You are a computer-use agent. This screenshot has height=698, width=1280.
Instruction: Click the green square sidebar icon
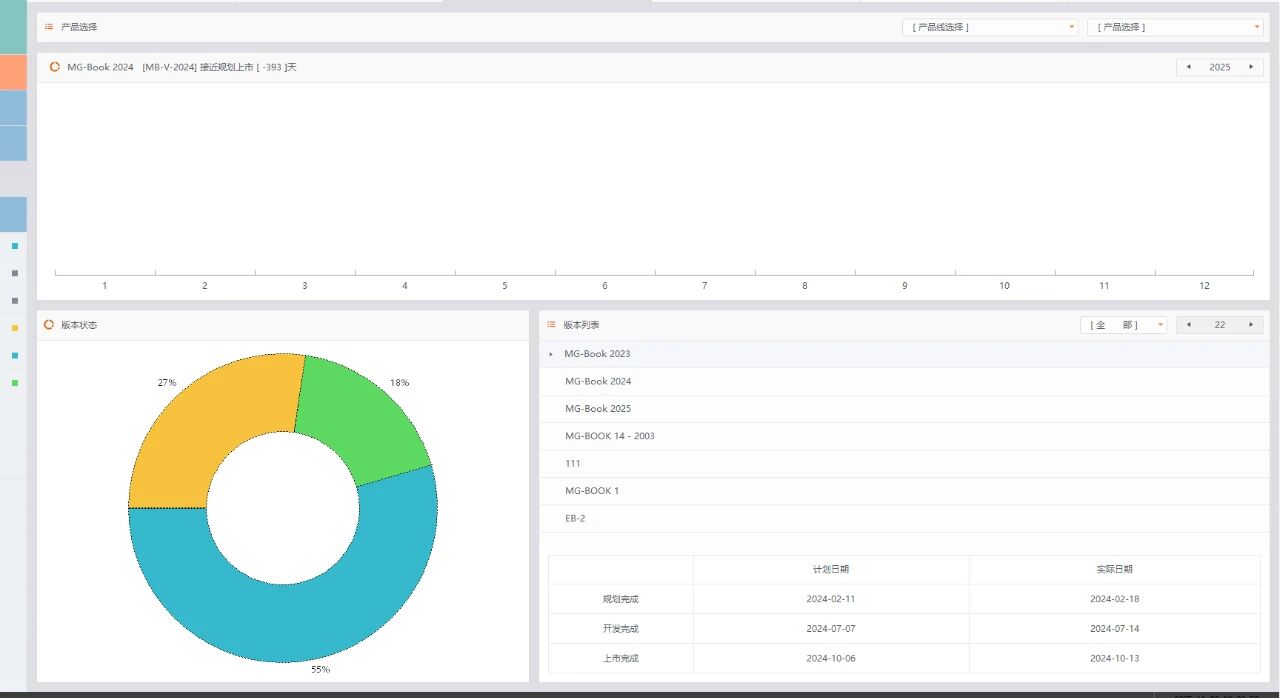click(x=14, y=382)
